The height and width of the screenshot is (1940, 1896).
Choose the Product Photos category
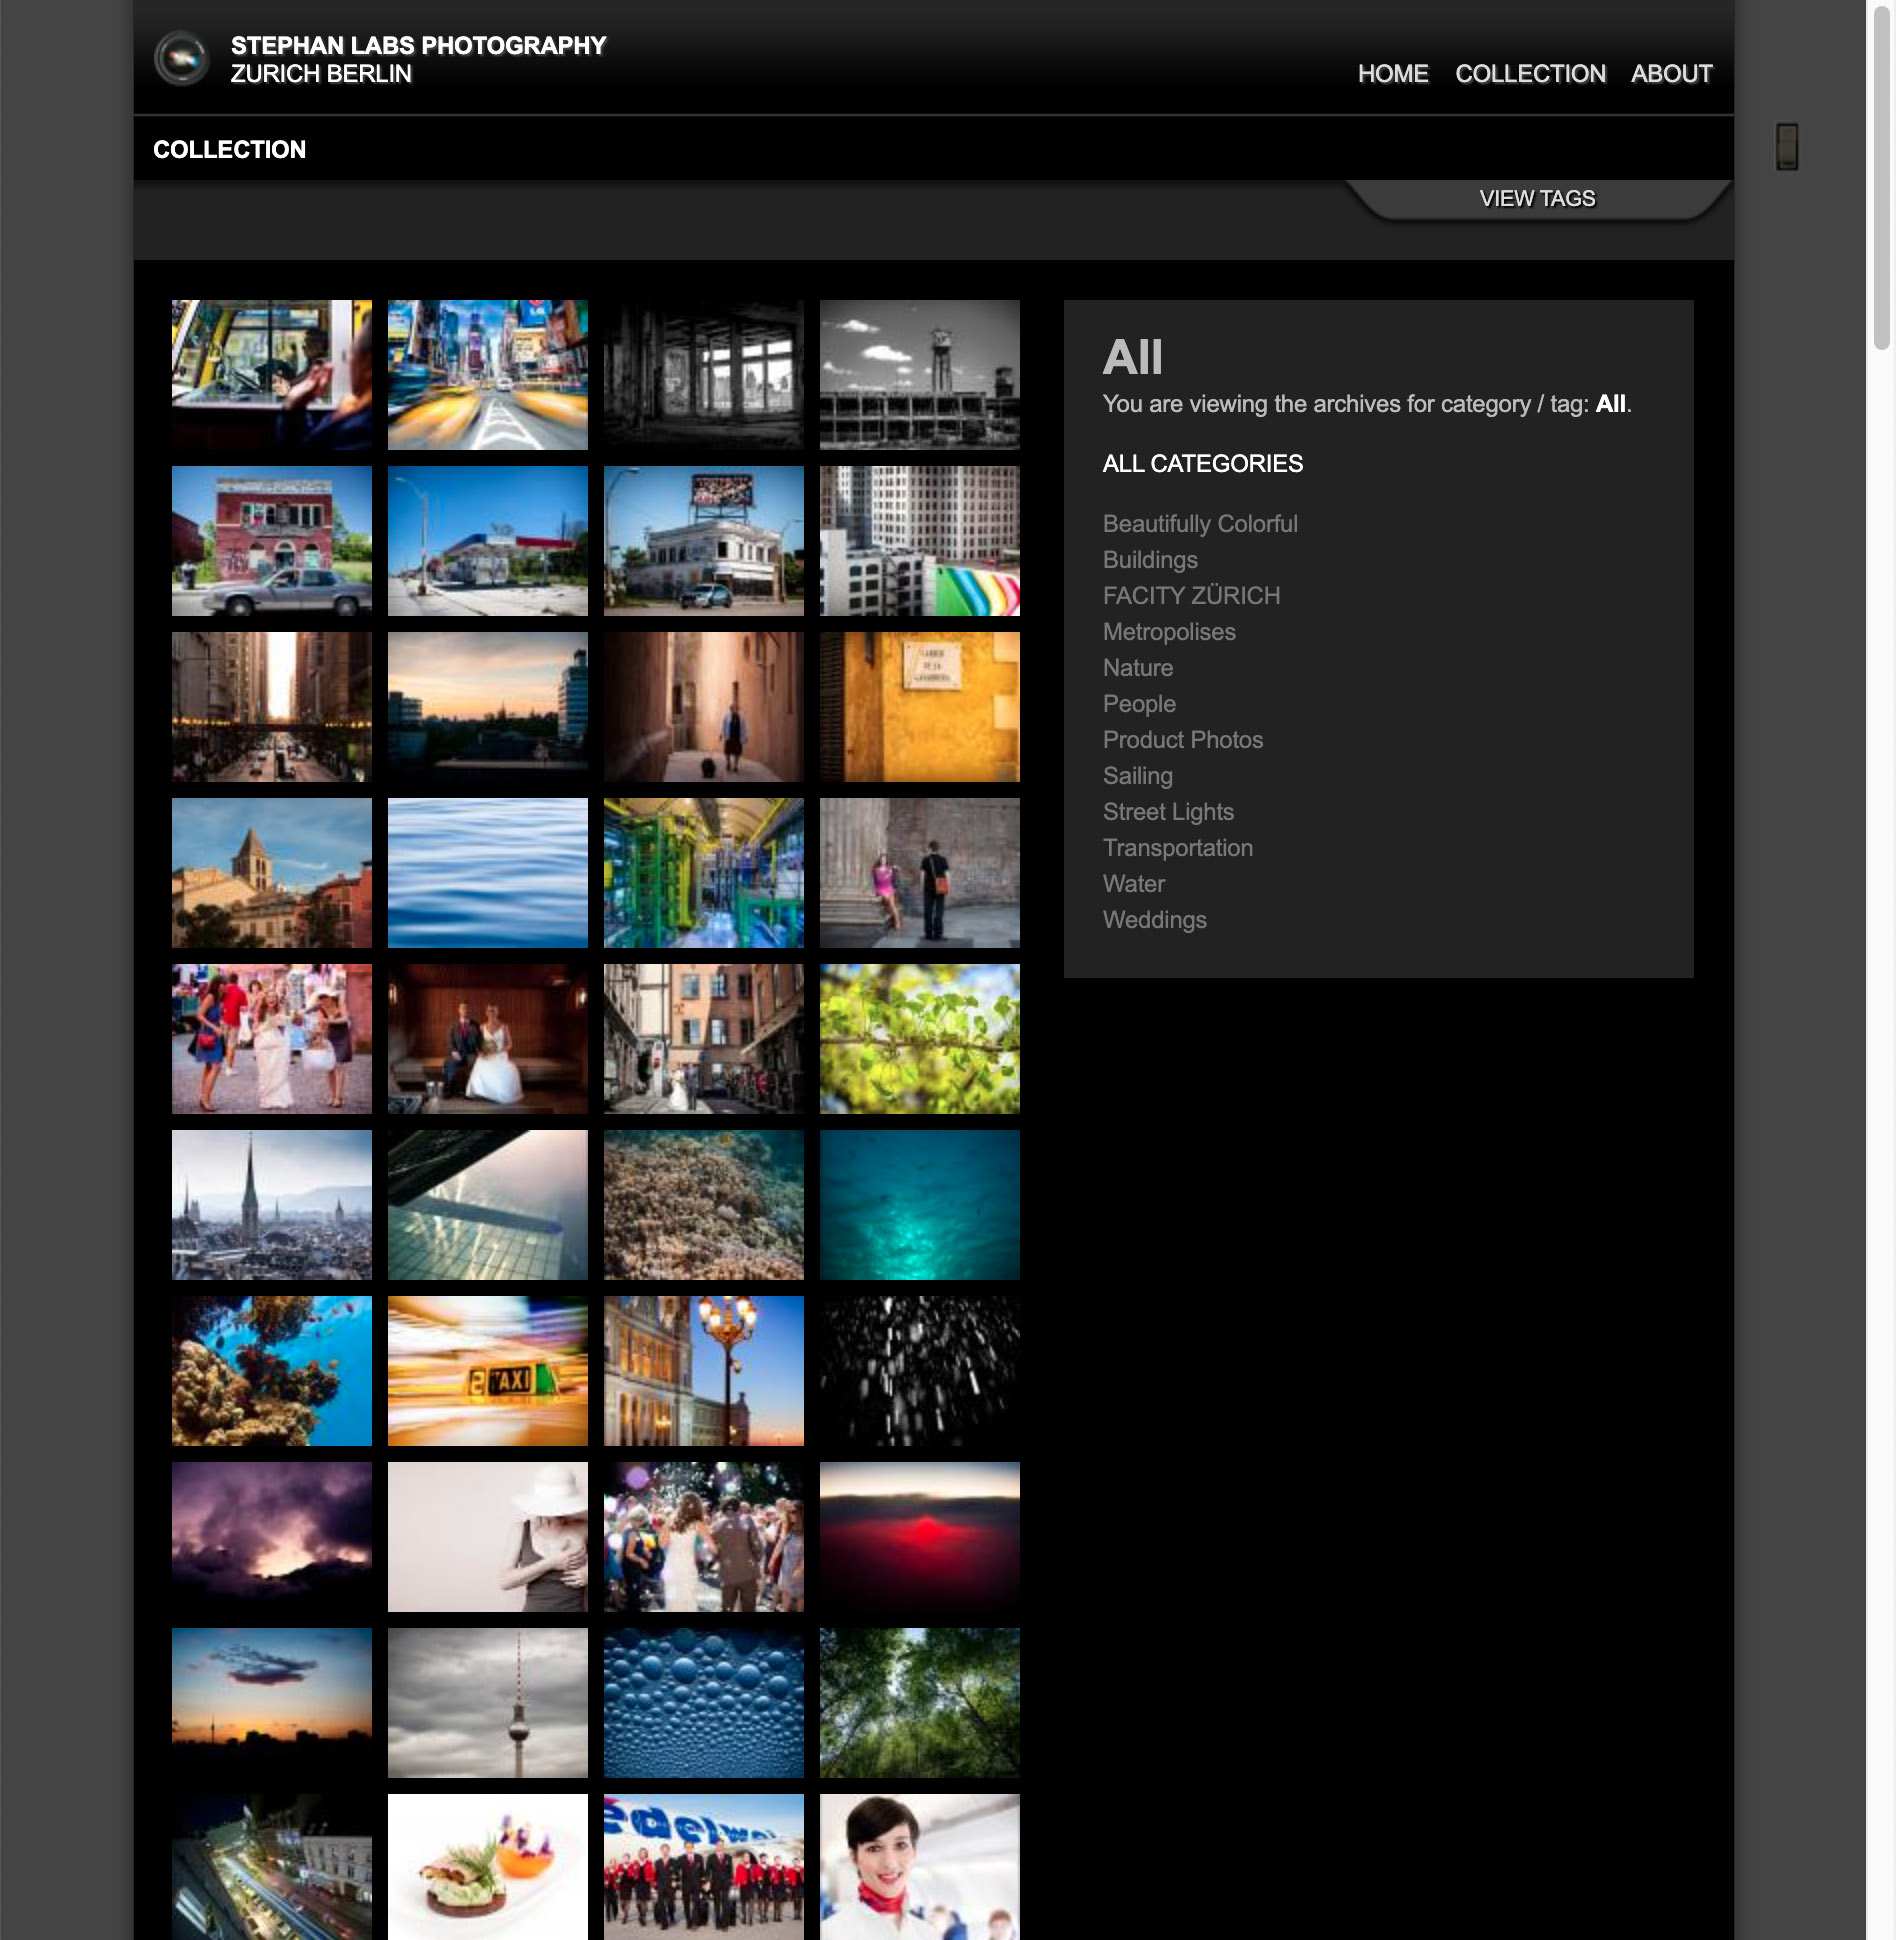pos(1182,740)
